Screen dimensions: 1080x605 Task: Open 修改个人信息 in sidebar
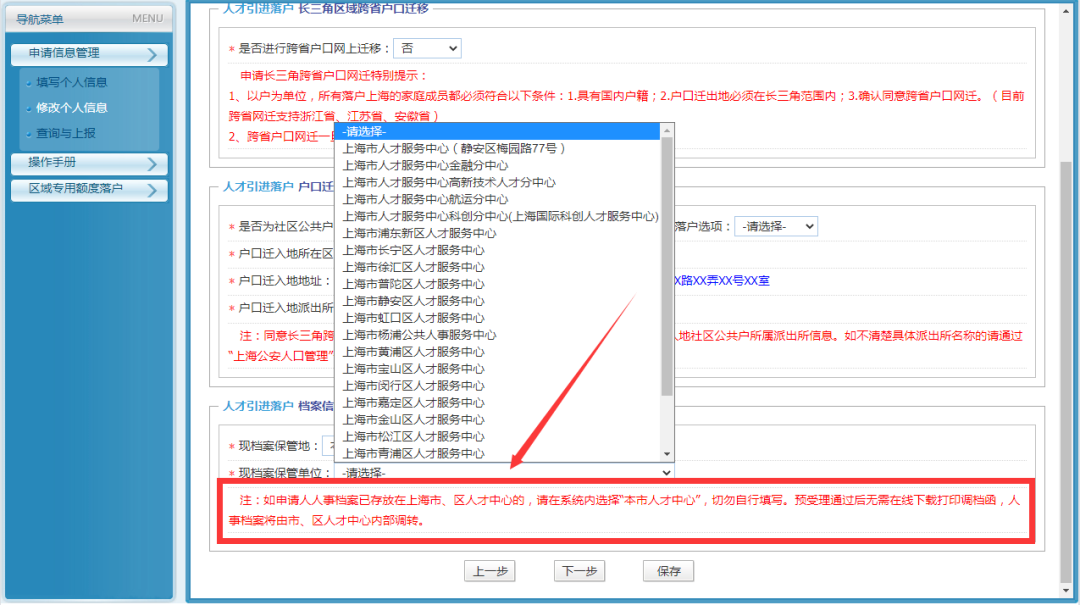click(71, 108)
